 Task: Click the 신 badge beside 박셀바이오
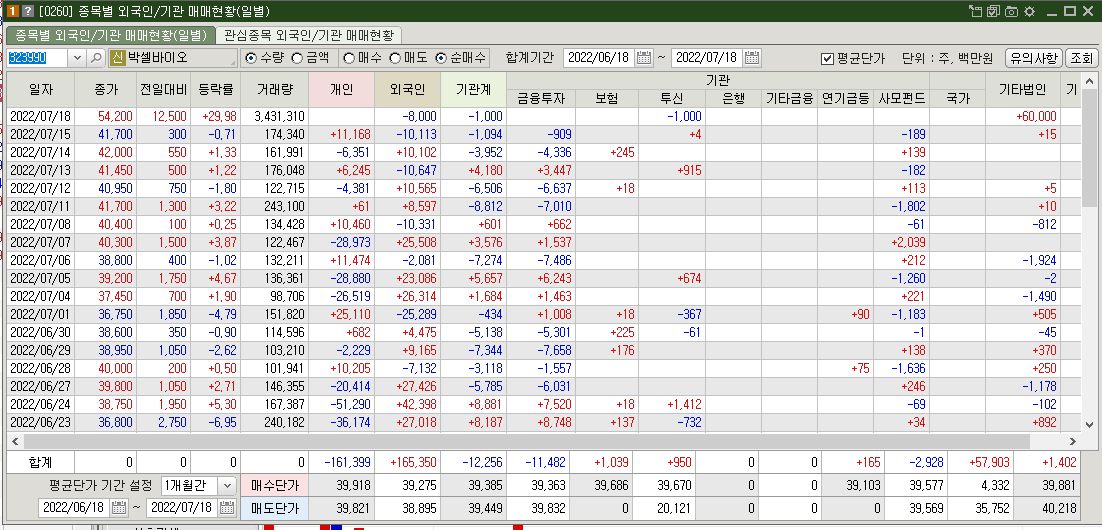117,58
